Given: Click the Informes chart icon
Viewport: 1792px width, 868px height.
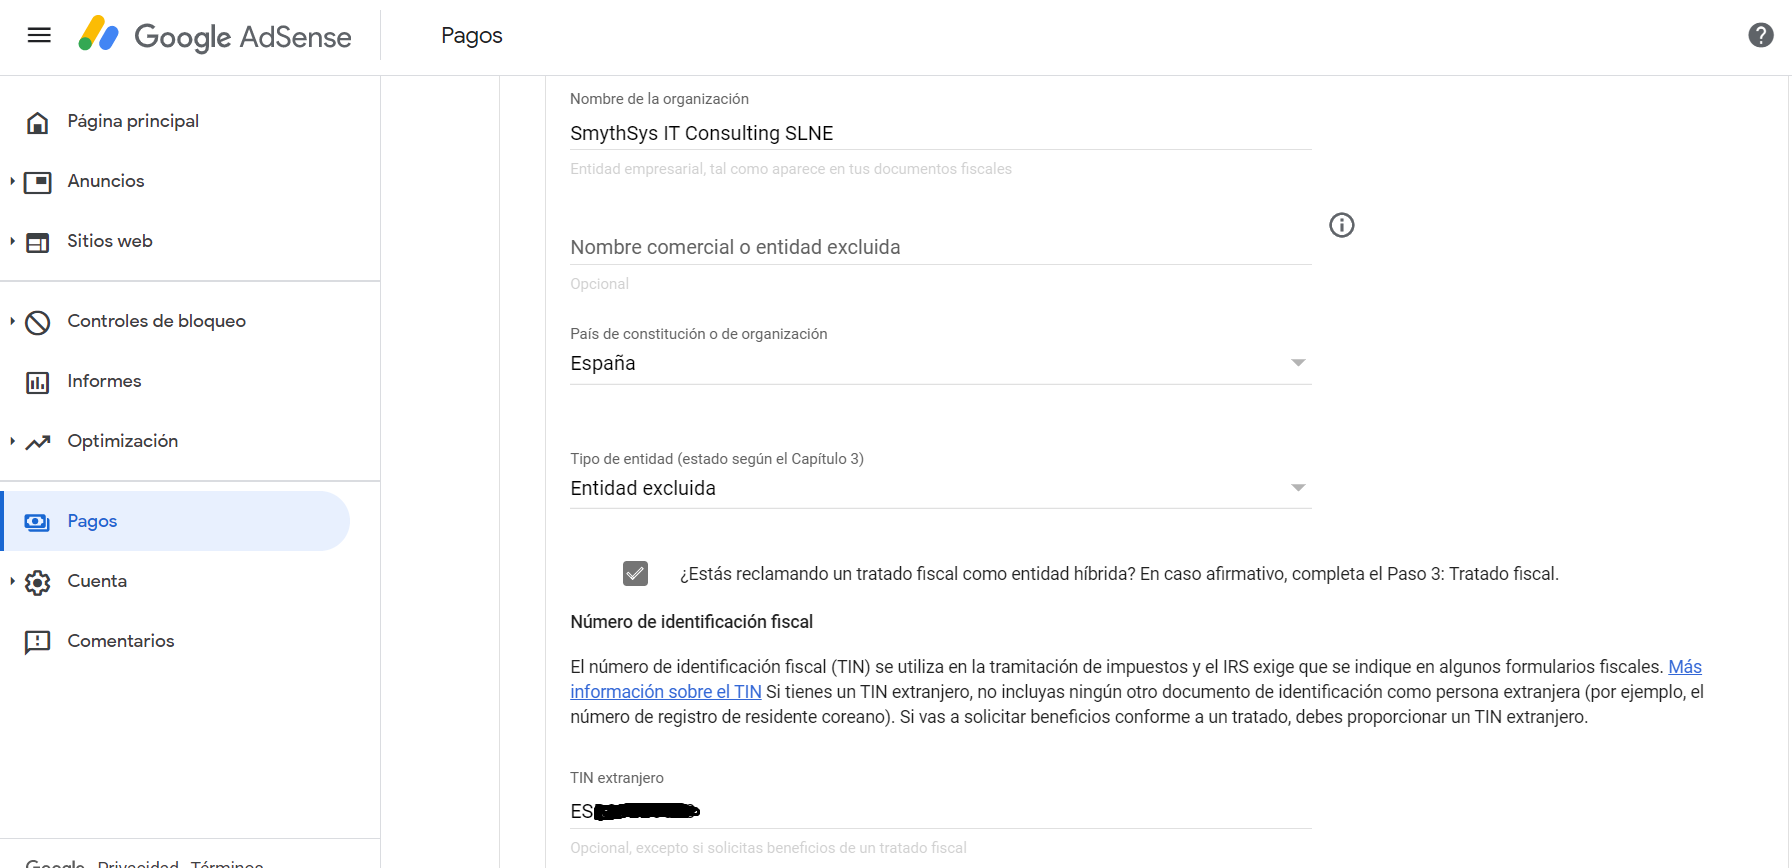Looking at the screenshot, I should tap(38, 382).
